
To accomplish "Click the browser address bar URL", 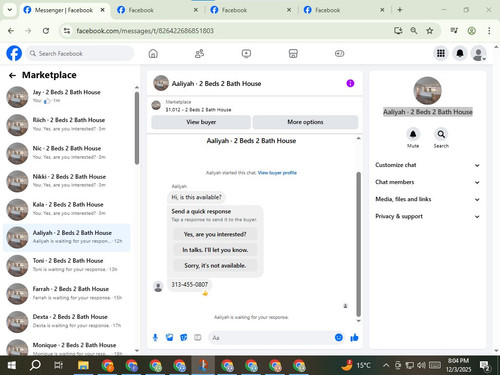I will [145, 31].
